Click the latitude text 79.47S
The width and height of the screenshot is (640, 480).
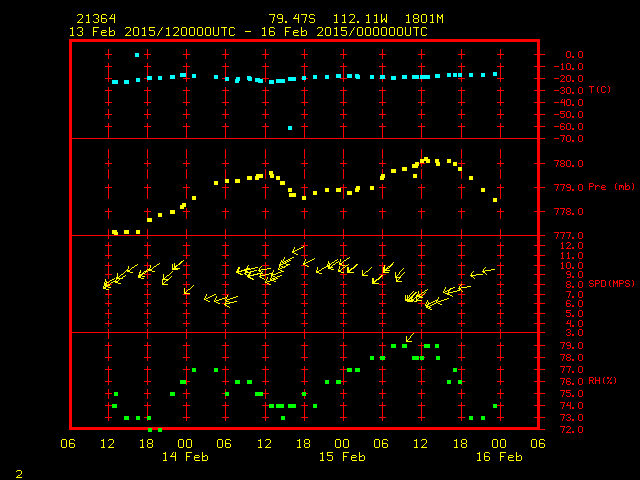[x=292, y=19]
